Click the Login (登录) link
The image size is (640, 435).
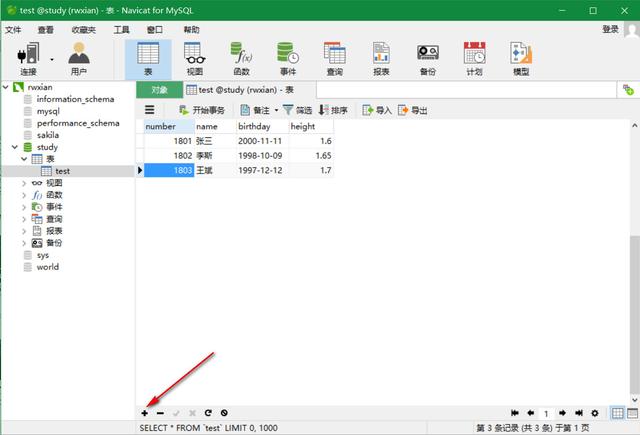(611, 29)
